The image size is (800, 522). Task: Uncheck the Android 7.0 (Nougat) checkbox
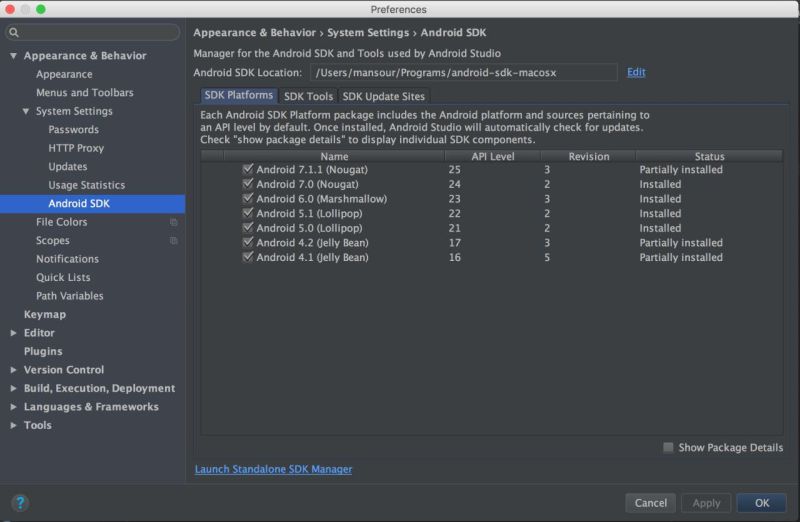[248, 184]
